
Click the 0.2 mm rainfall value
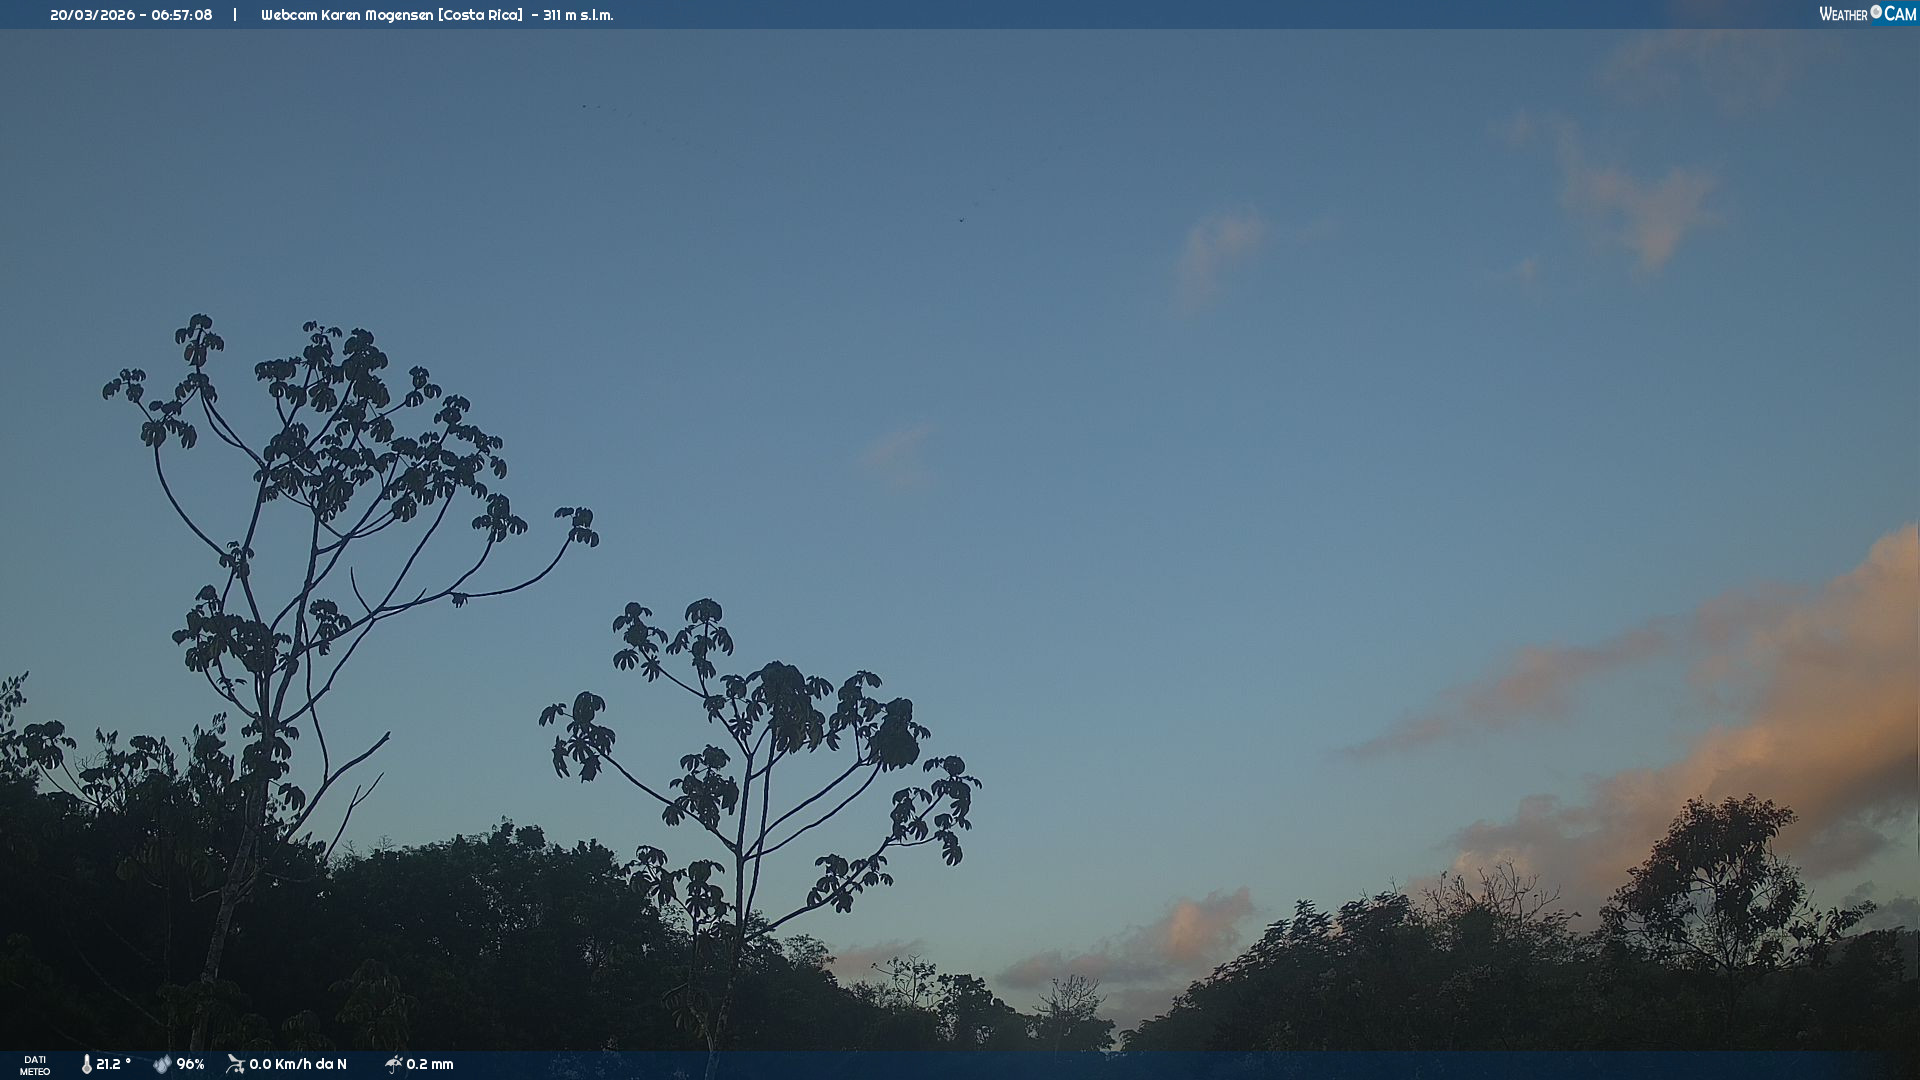pos(430,1064)
